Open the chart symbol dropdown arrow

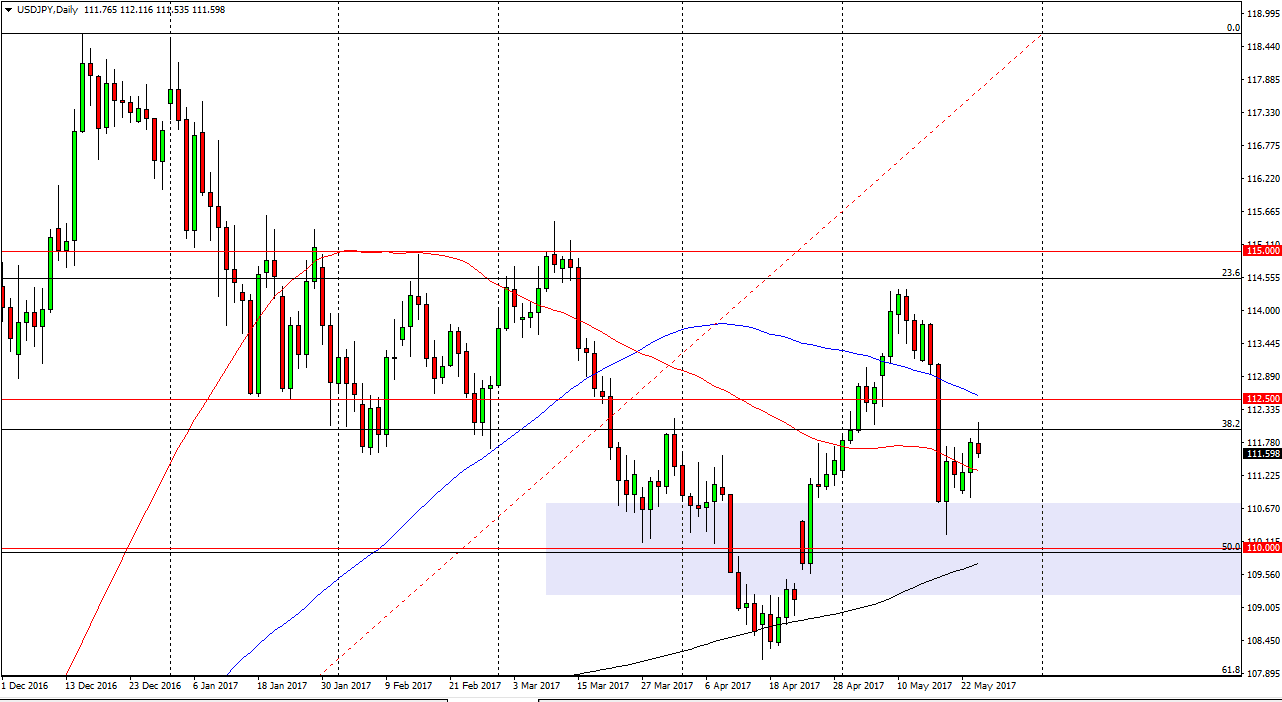pyautogui.click(x=8, y=8)
